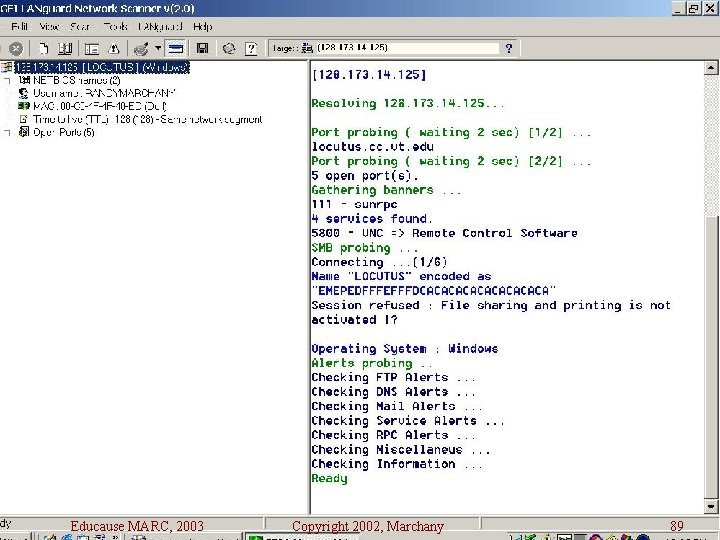Select the Username RANDYMARCHANY entry
Image resolution: width=720 pixels, height=540 pixels.
pos(104,93)
